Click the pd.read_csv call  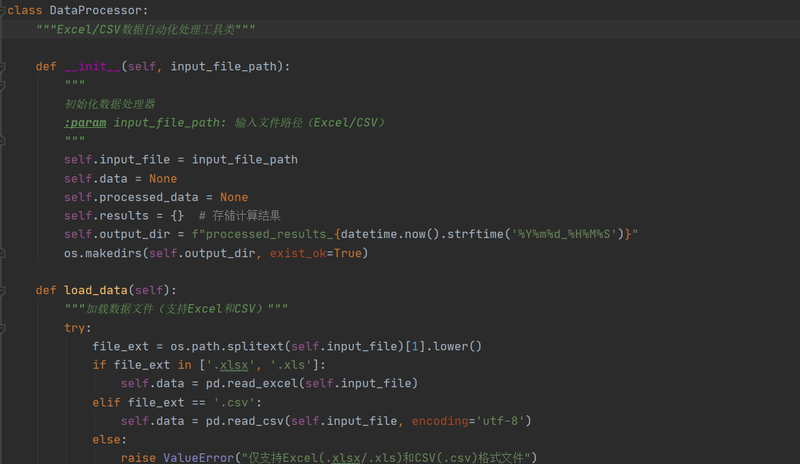click(x=244, y=421)
